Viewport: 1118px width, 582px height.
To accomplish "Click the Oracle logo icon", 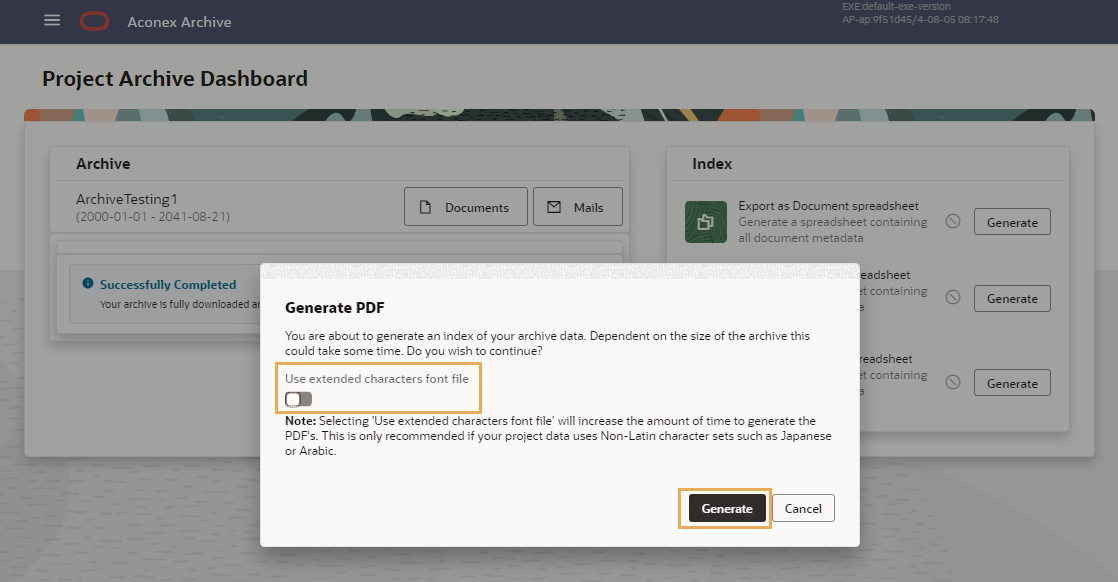I will [94, 21].
